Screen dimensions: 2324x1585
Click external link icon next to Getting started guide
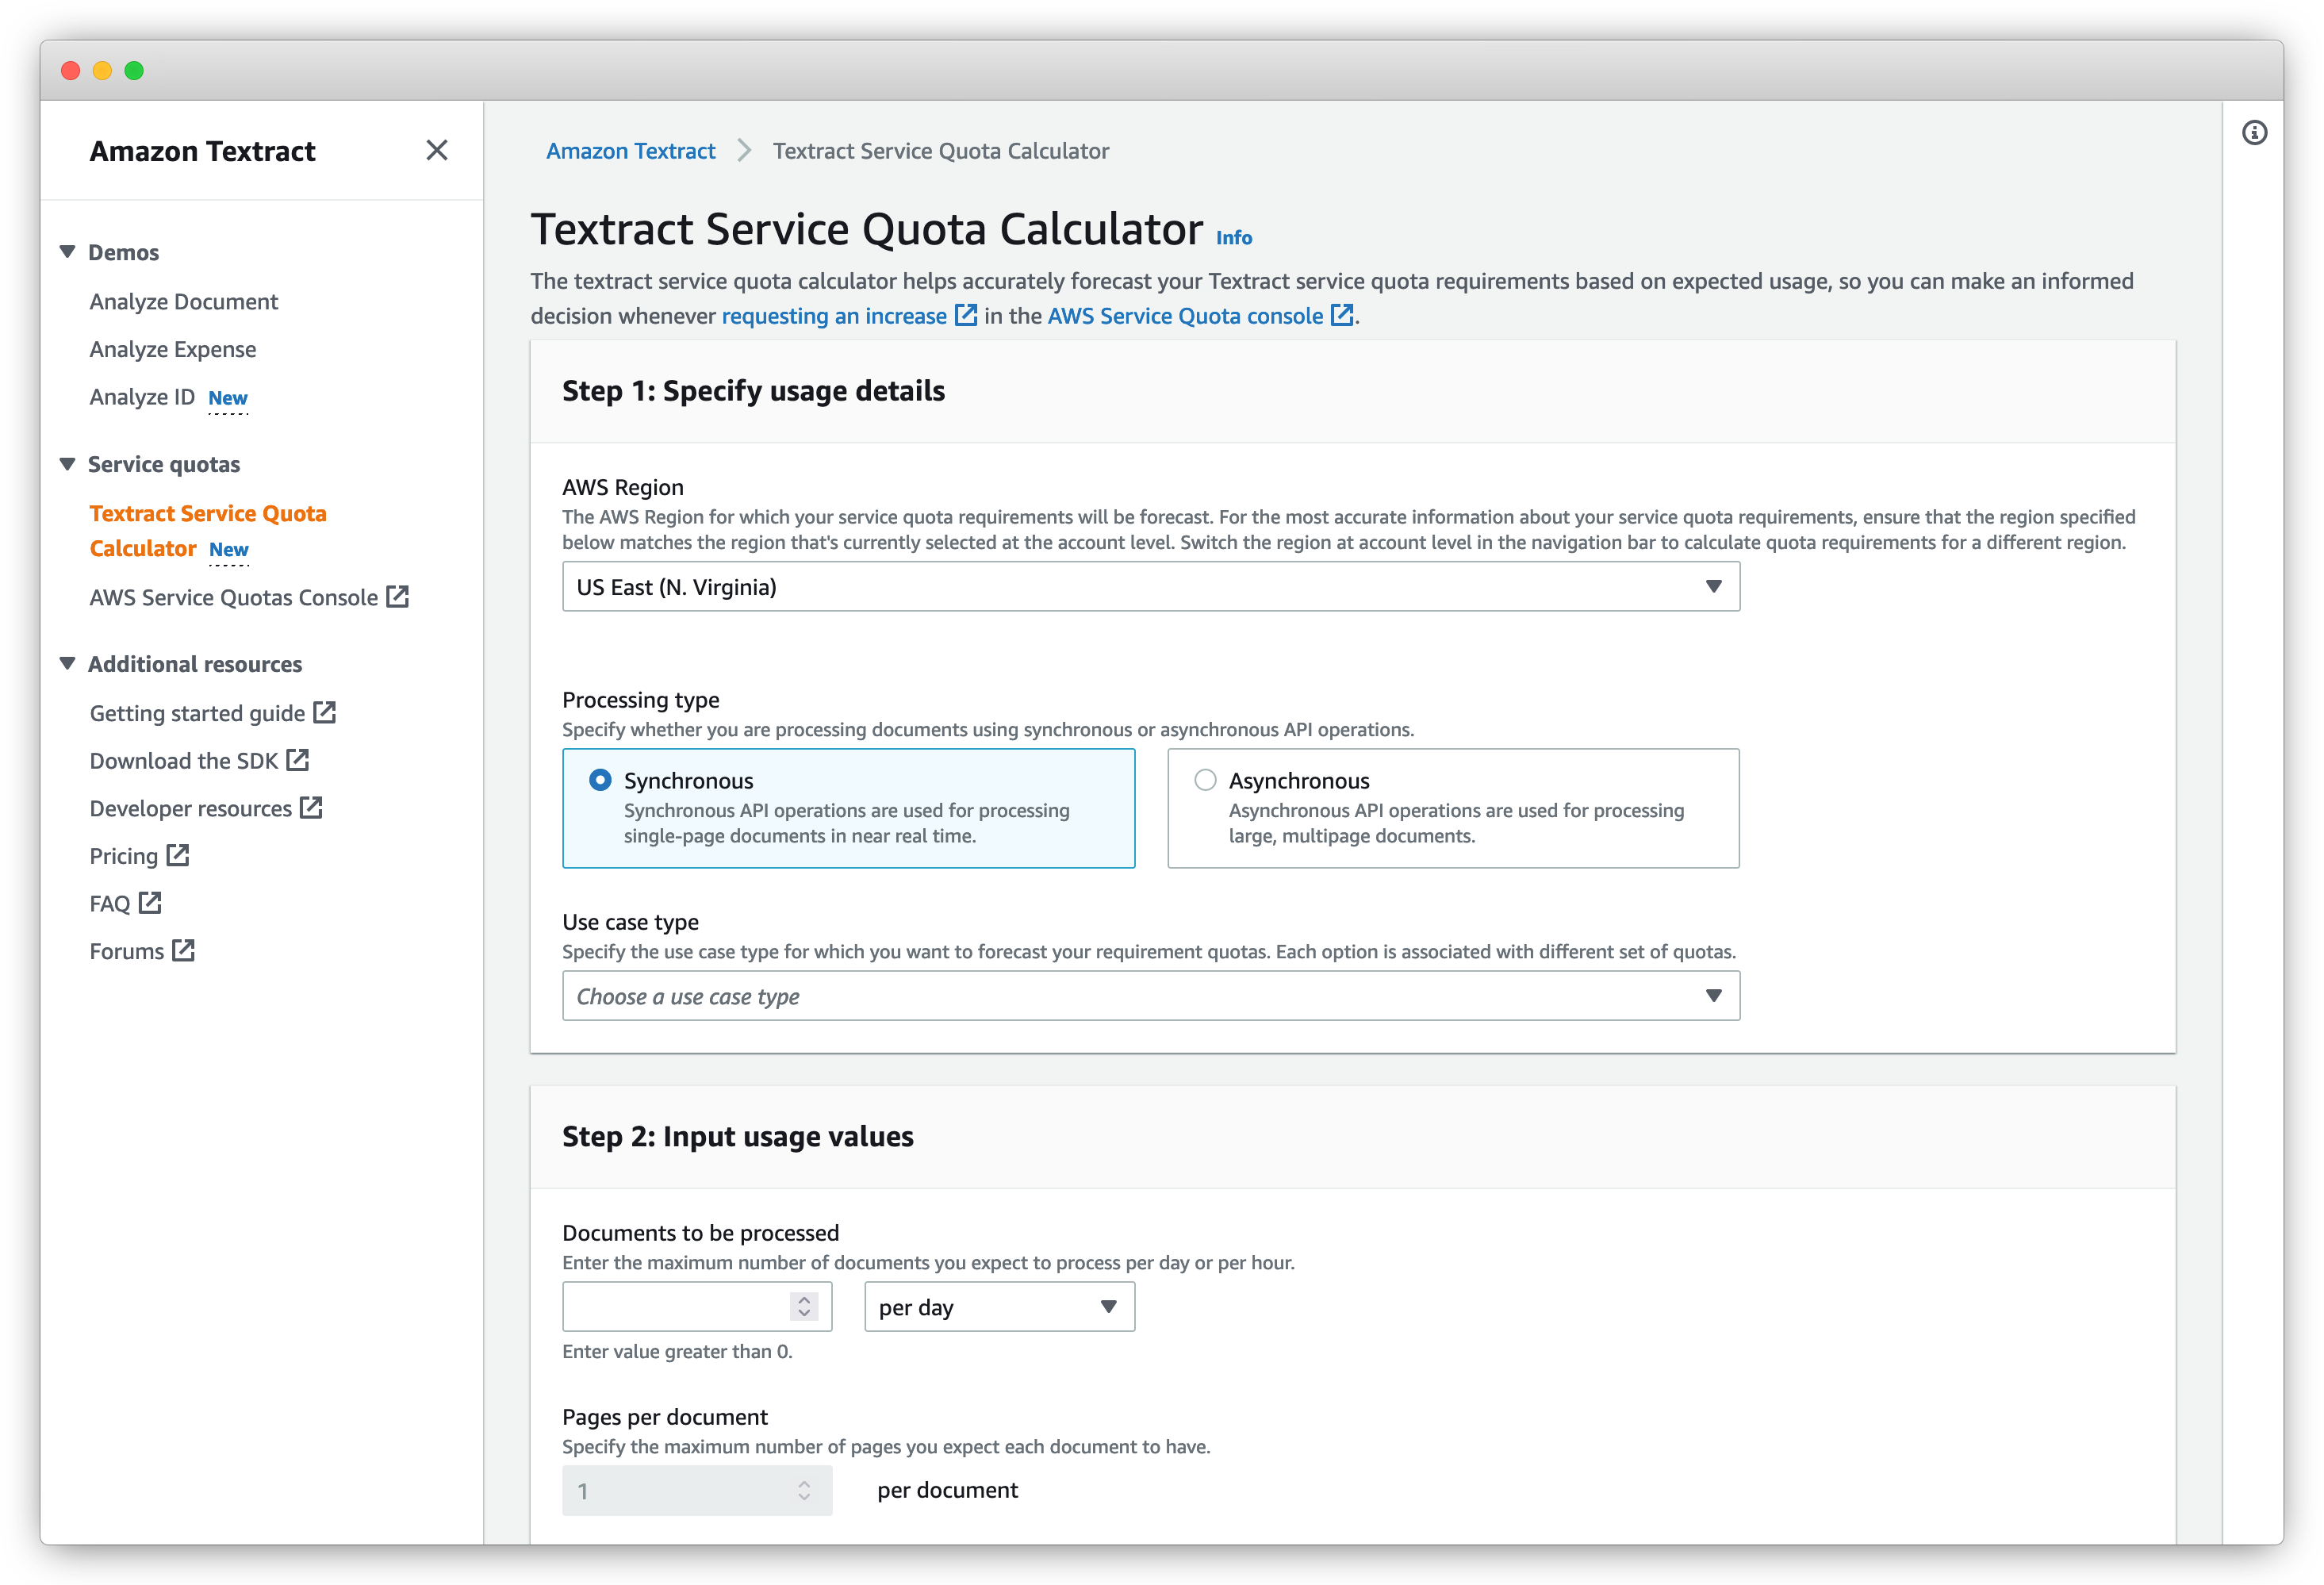pos(325,712)
